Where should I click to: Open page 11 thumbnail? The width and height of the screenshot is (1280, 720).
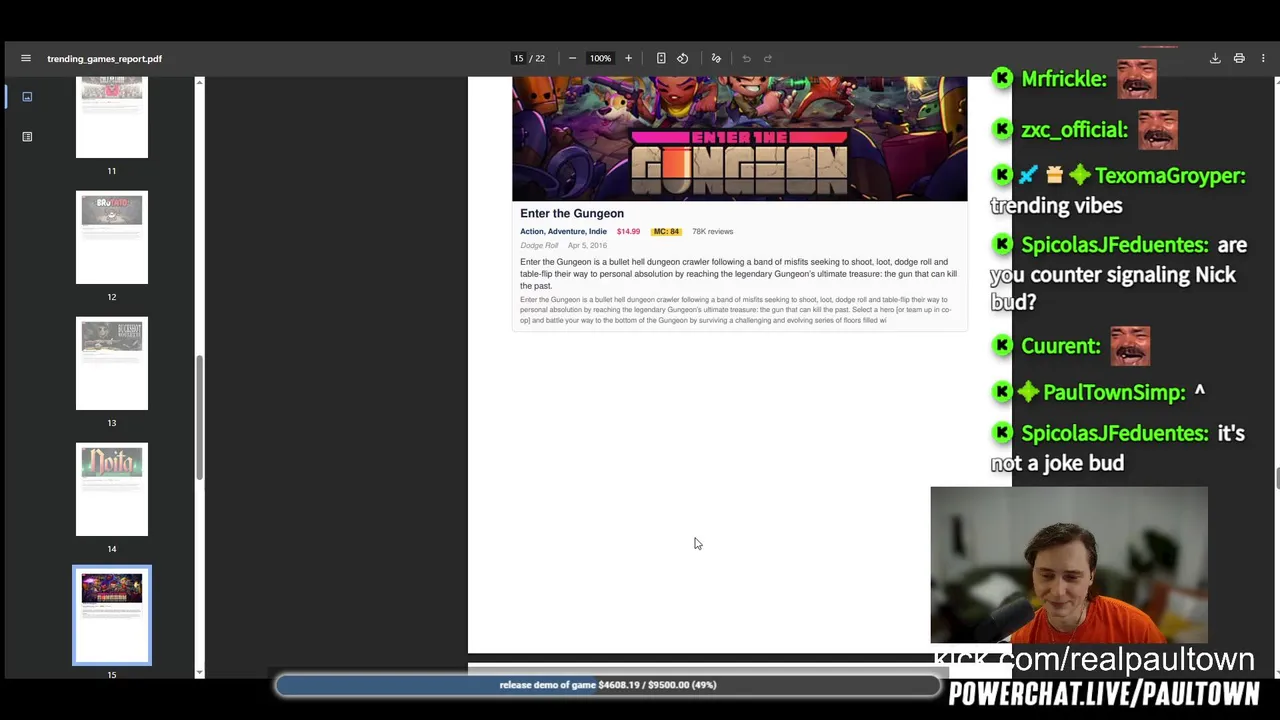tap(112, 117)
